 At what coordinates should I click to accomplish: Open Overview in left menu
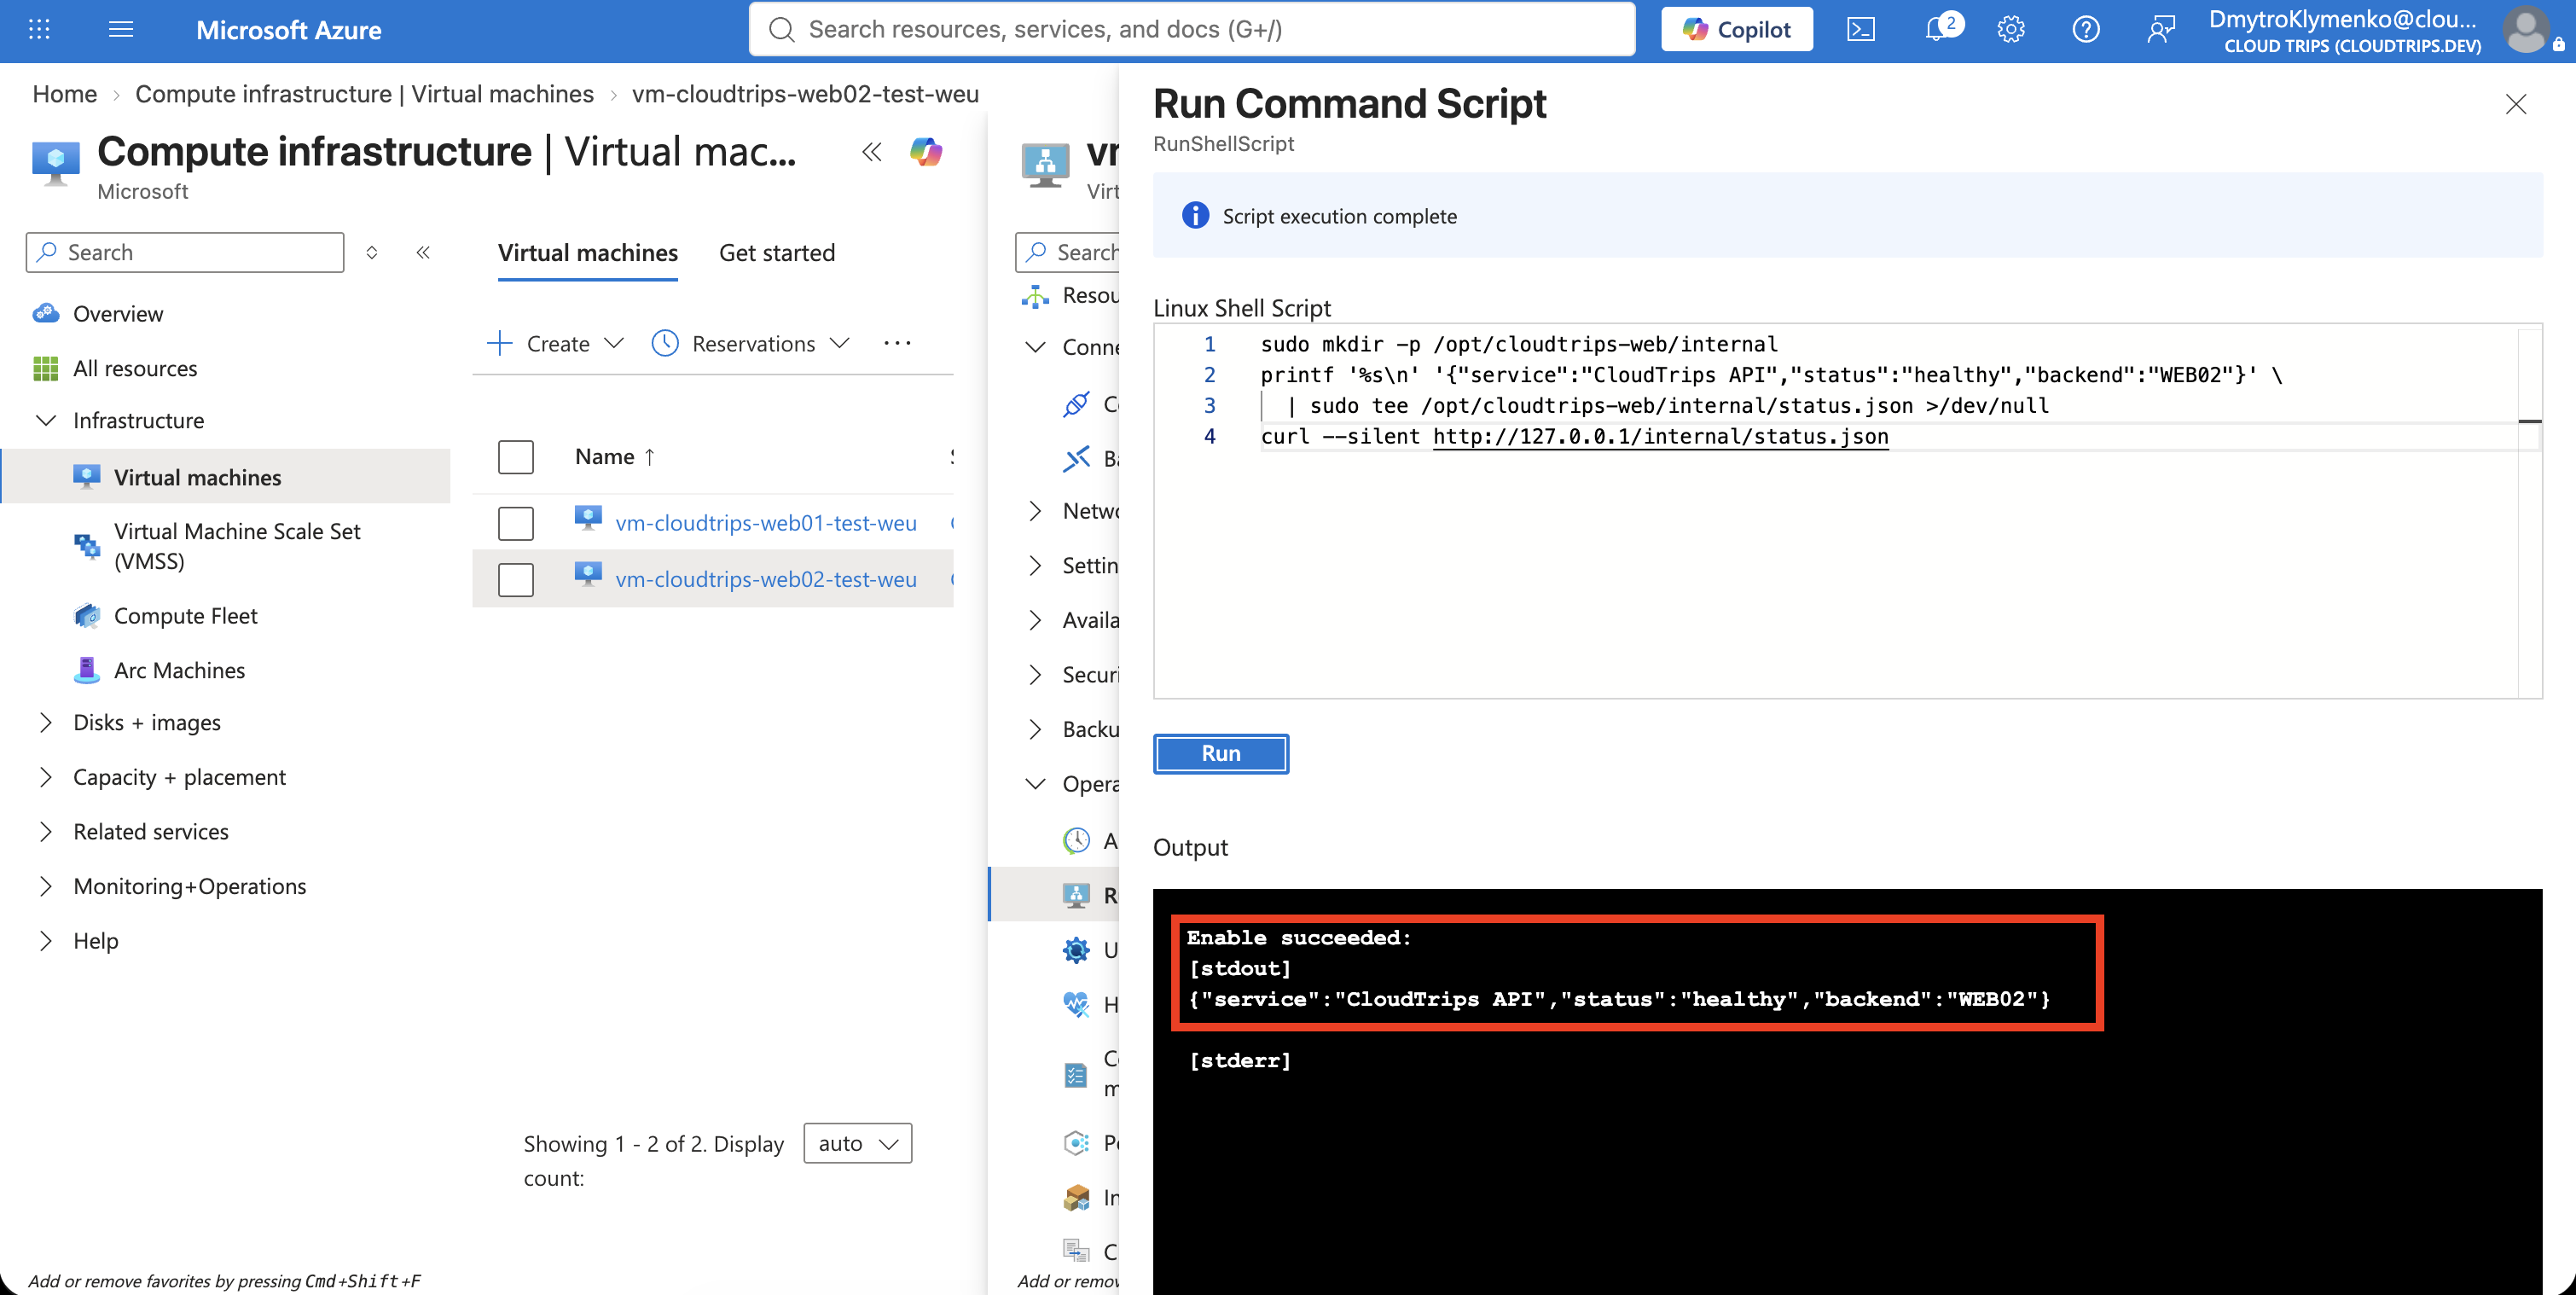pos(118,314)
